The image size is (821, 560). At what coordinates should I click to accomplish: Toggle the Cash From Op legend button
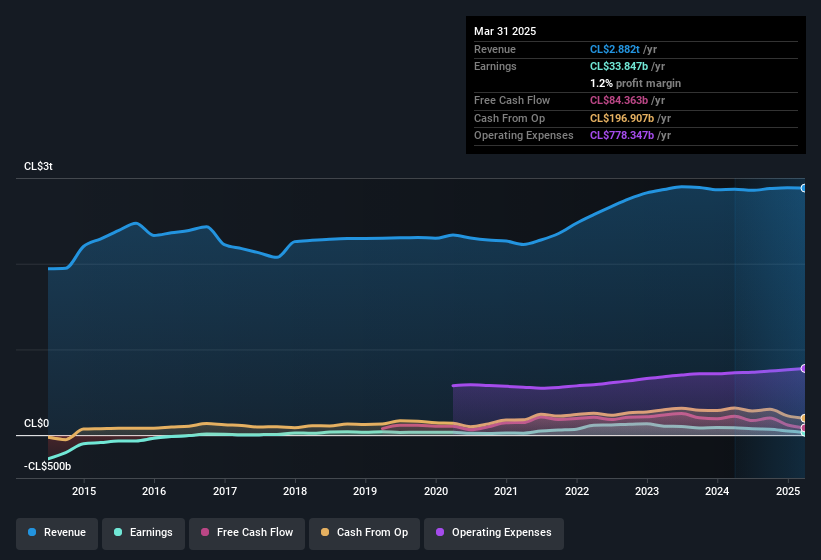click(x=364, y=533)
